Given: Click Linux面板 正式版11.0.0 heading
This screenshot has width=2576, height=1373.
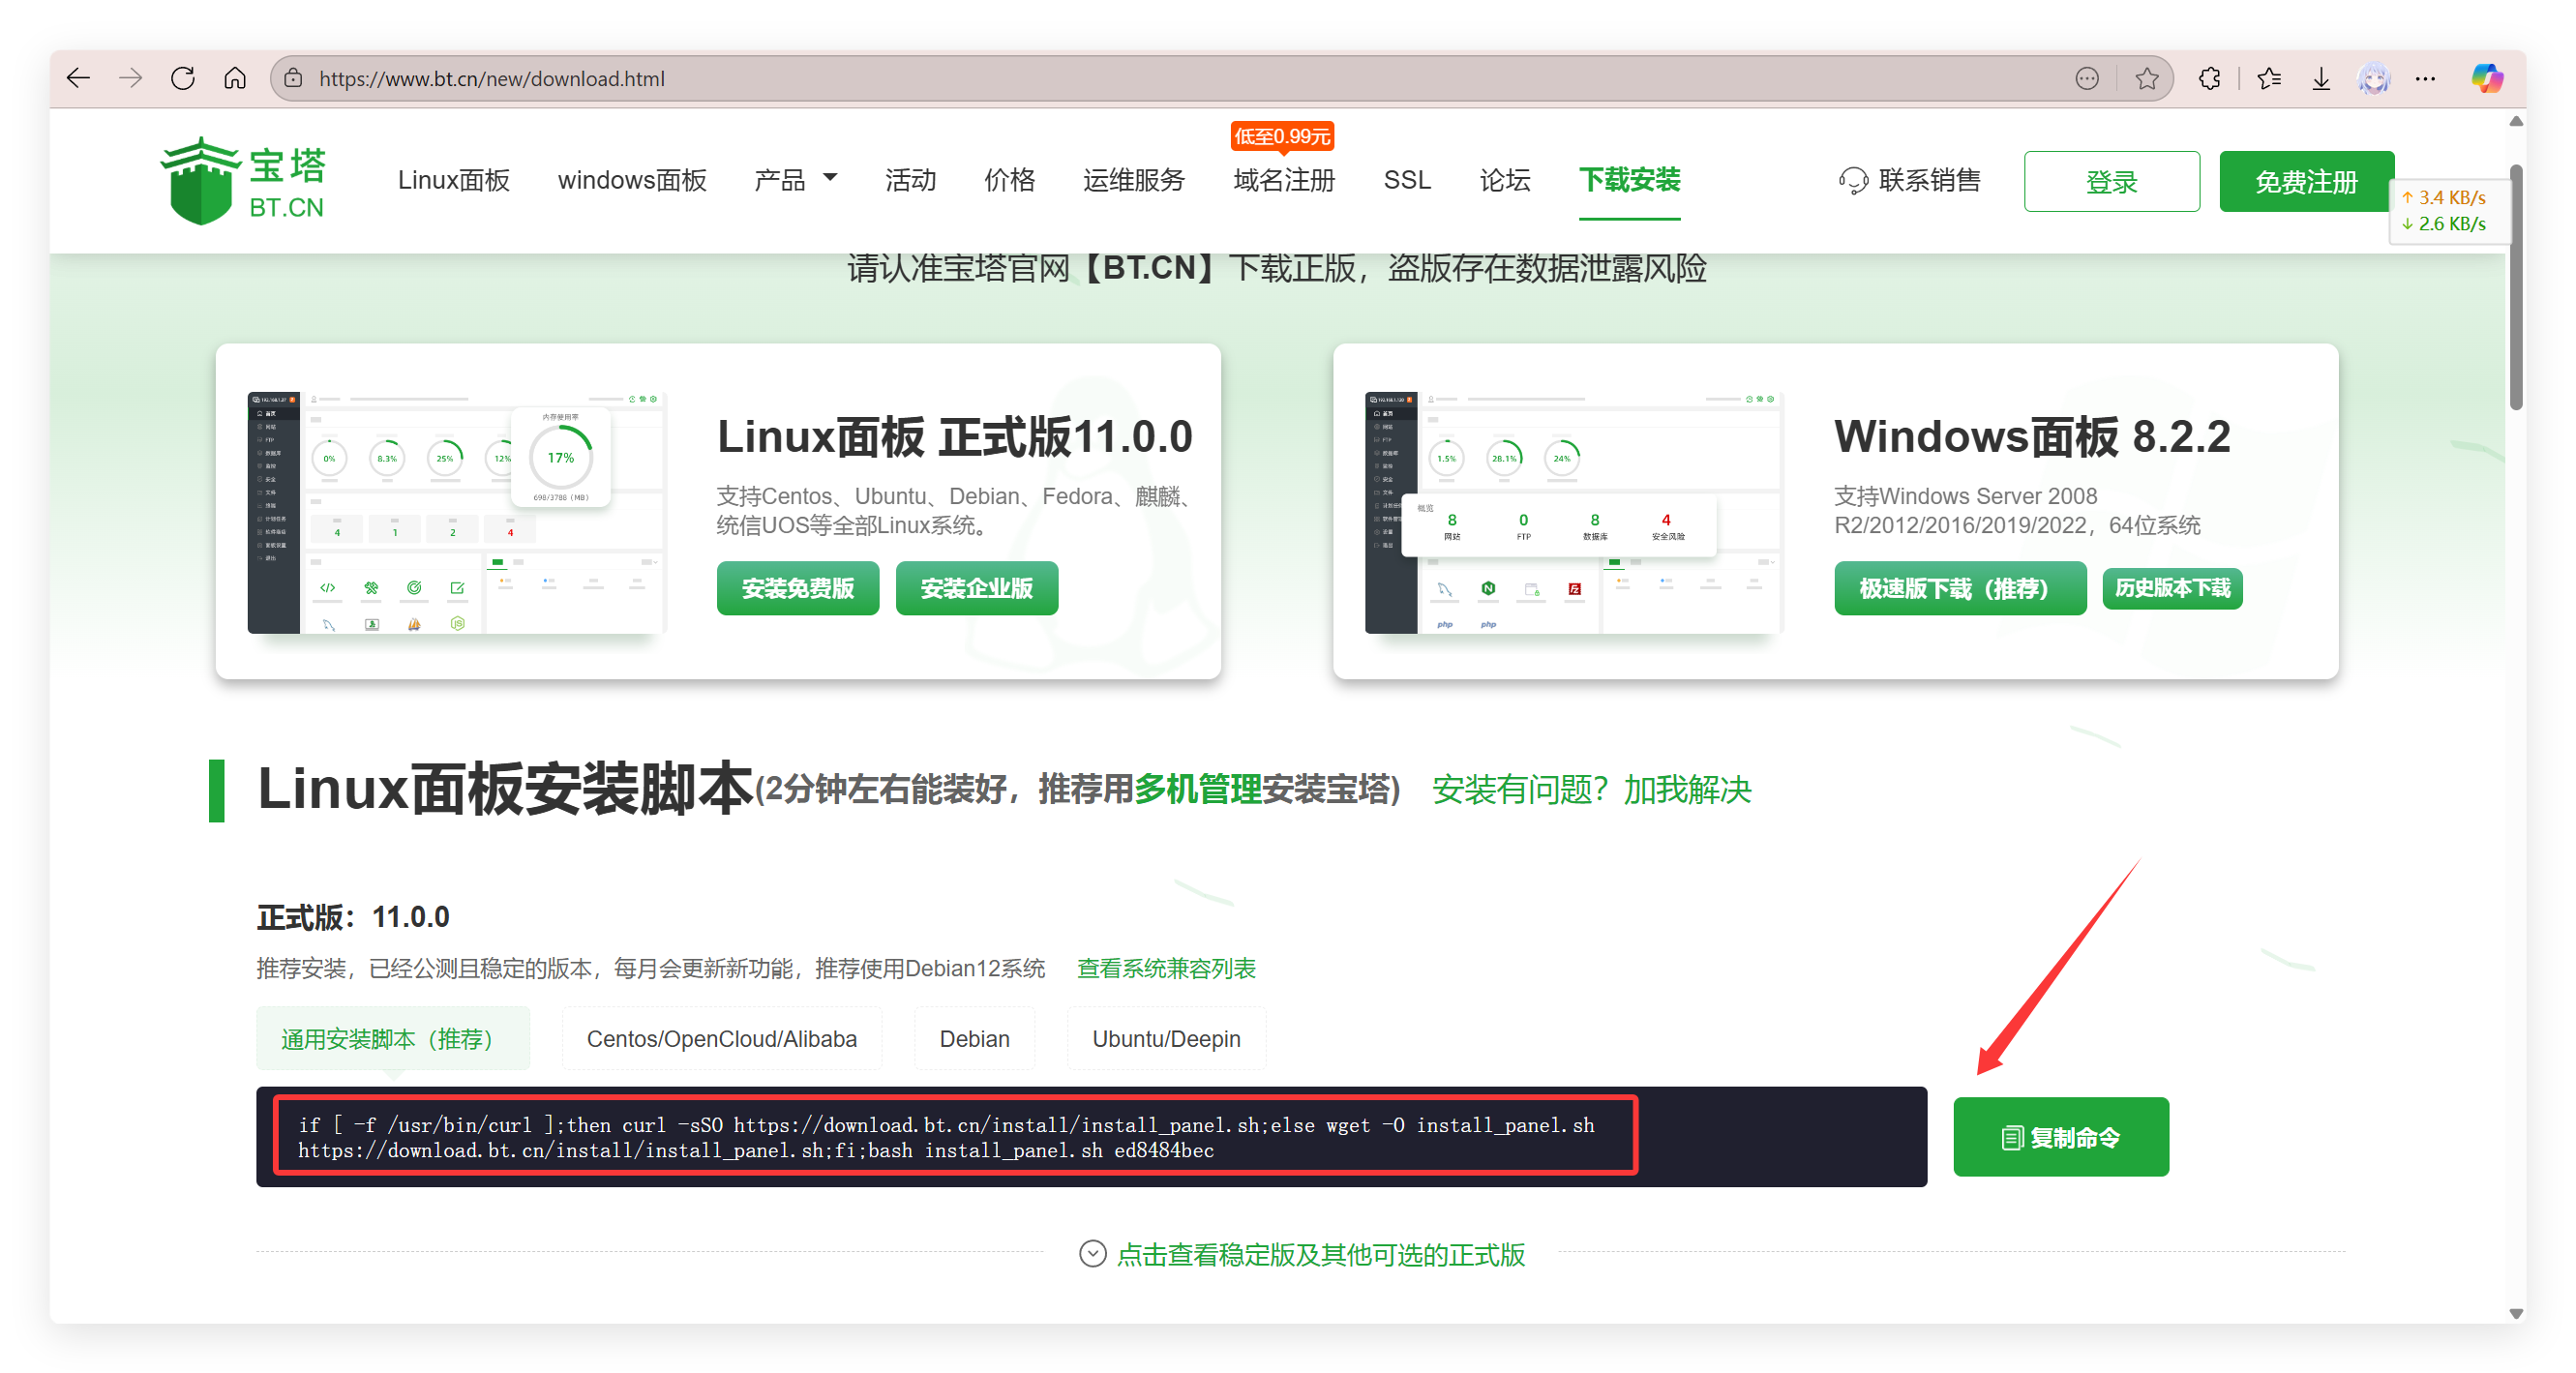Looking at the screenshot, I should click(x=955, y=437).
